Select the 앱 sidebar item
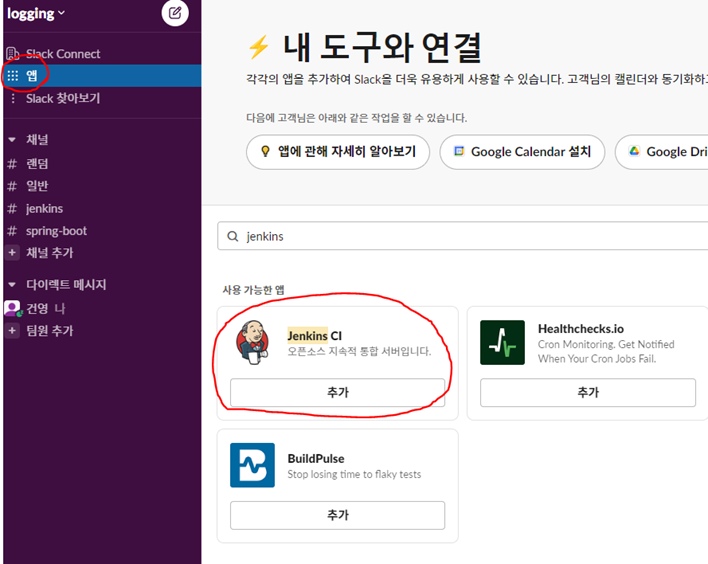The height and width of the screenshot is (564, 708). [x=102, y=75]
